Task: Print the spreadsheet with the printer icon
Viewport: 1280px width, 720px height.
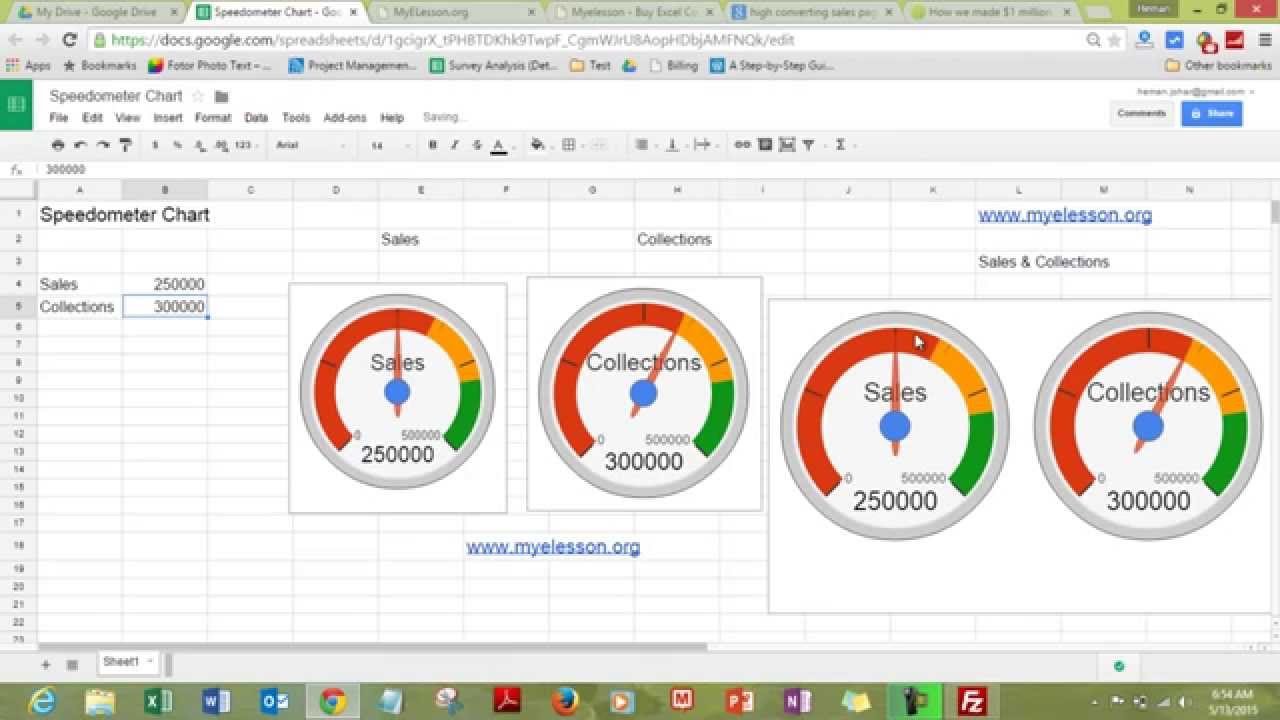Action: point(58,145)
